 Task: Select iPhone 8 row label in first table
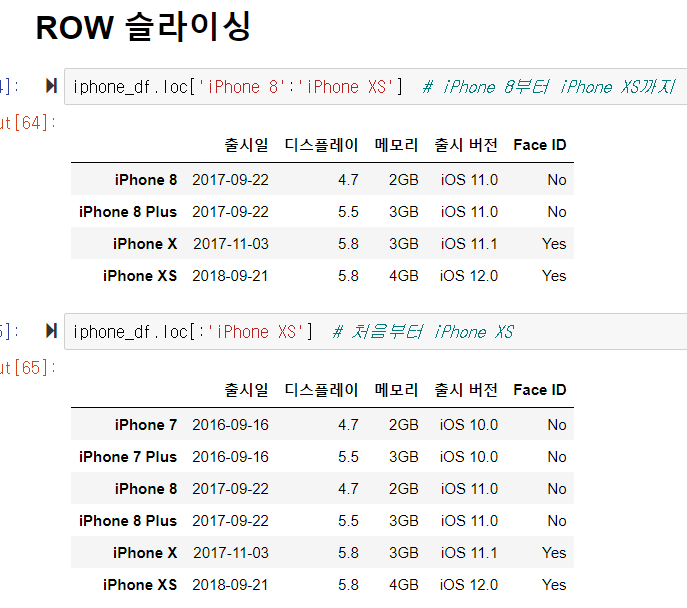[x=146, y=180]
